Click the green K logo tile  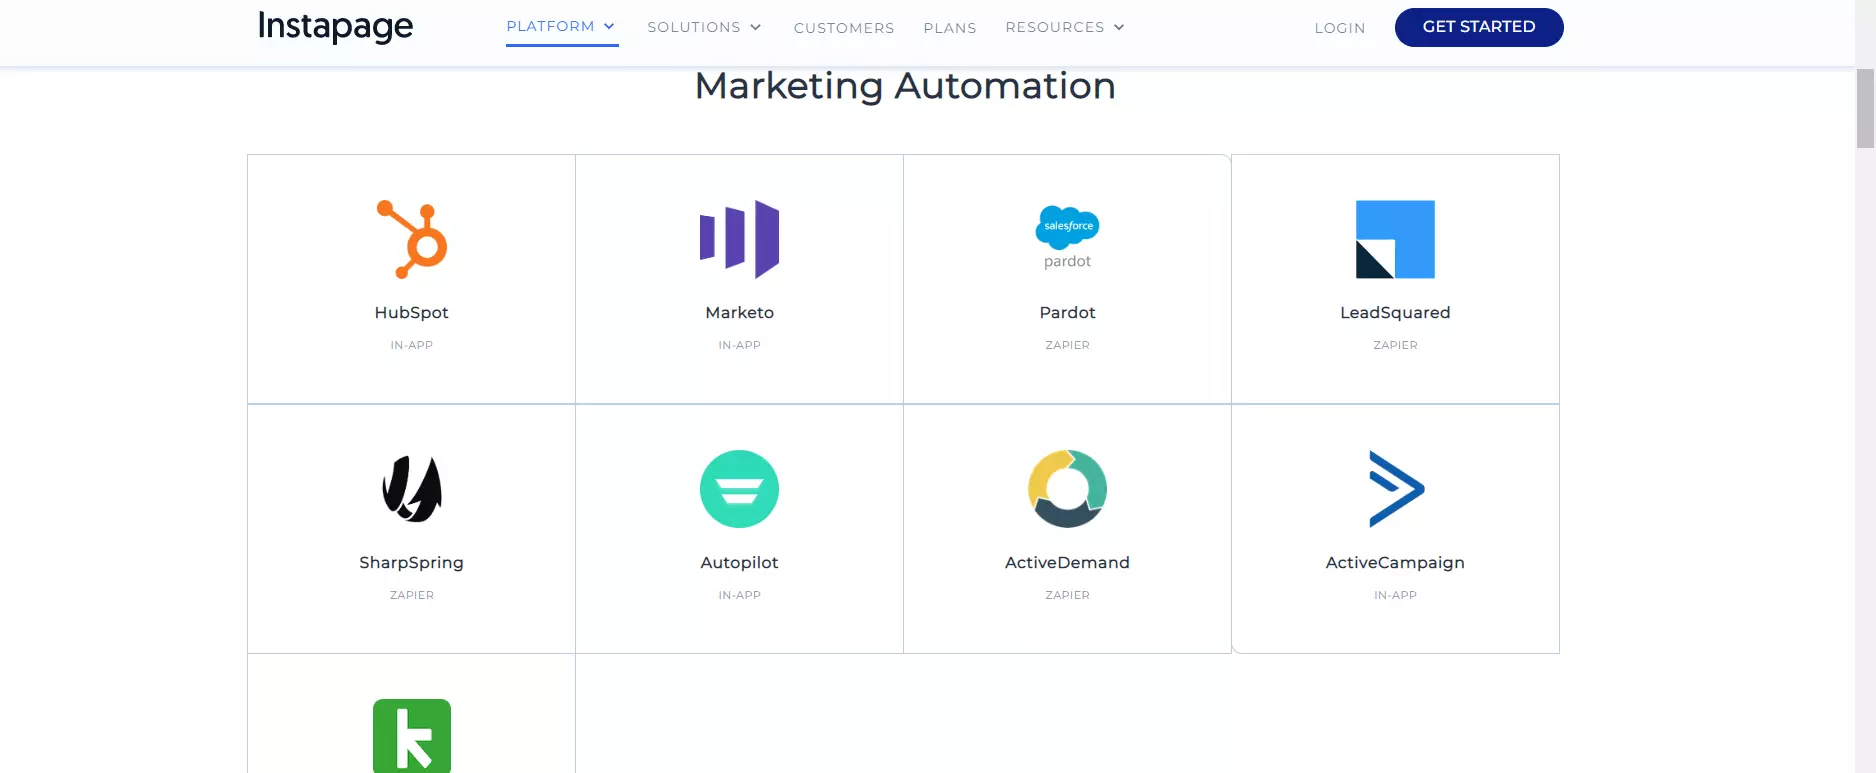tap(411, 736)
